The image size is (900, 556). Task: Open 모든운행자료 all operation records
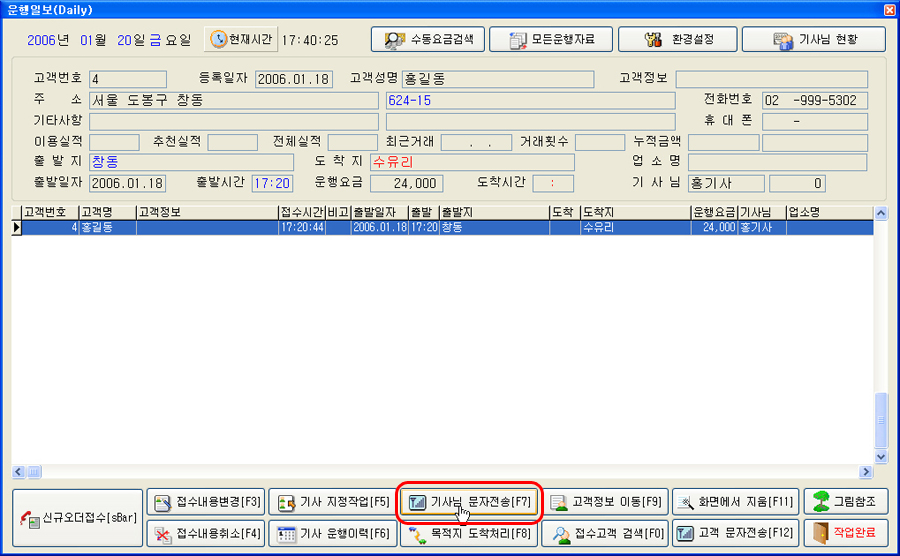pyautogui.click(x=551, y=40)
